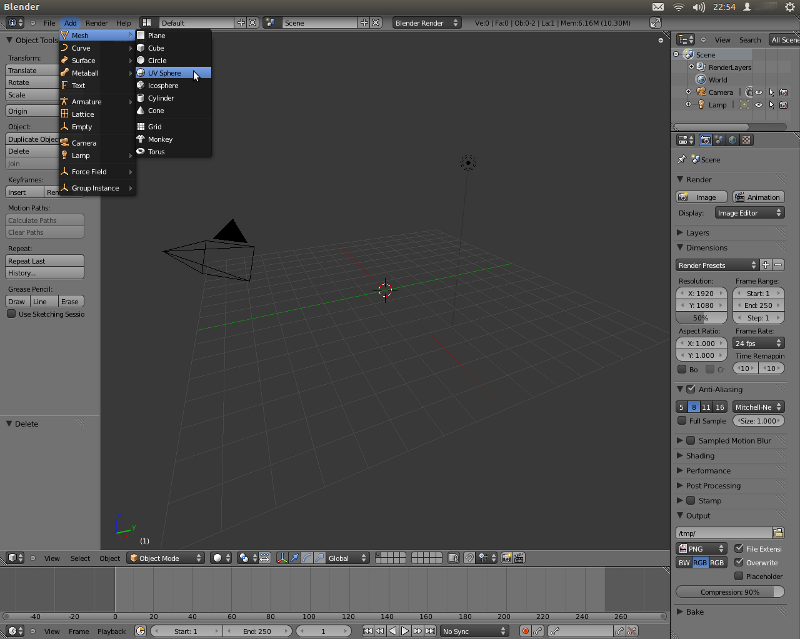800x639 pixels.
Task: Enable the Full Sample checkbox
Action: tap(682, 421)
